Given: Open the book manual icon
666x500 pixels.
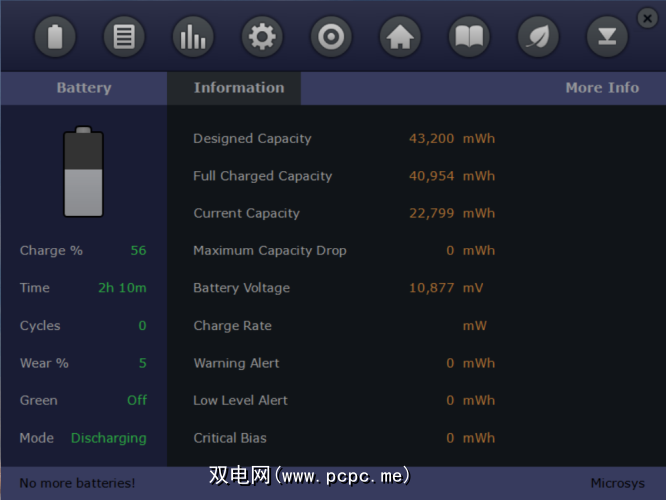Looking at the screenshot, I should [469, 38].
